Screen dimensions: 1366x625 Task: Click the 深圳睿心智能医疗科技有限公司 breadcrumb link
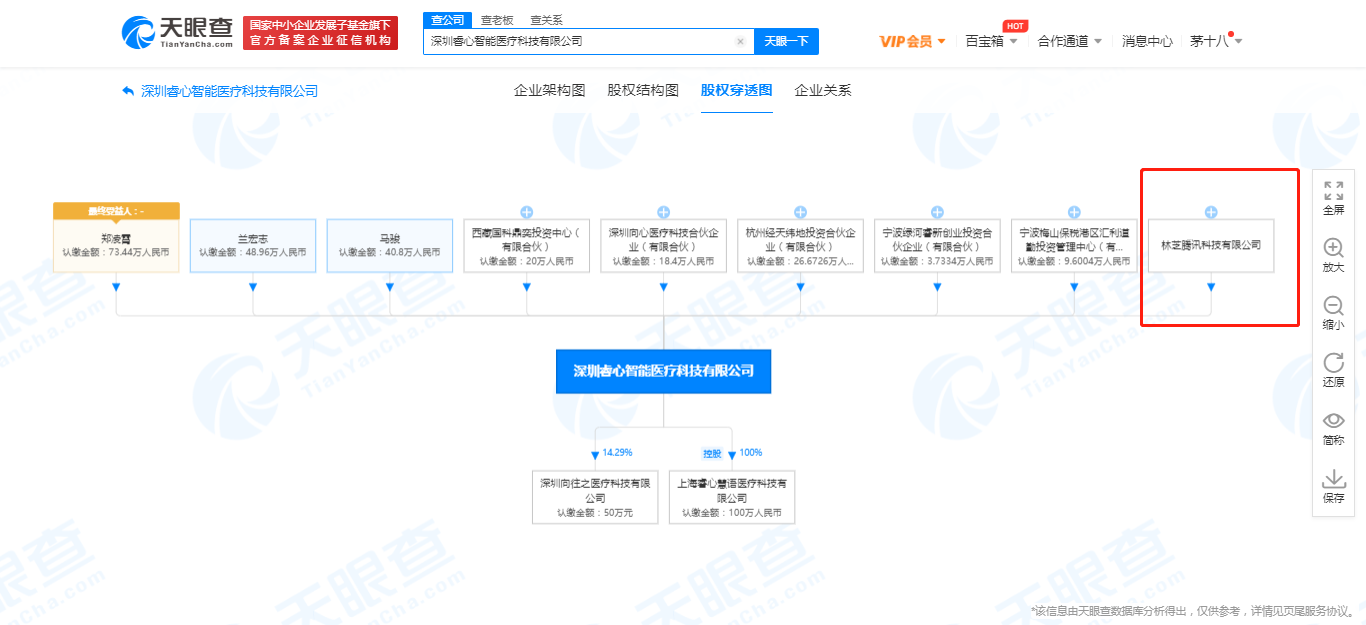(230, 91)
